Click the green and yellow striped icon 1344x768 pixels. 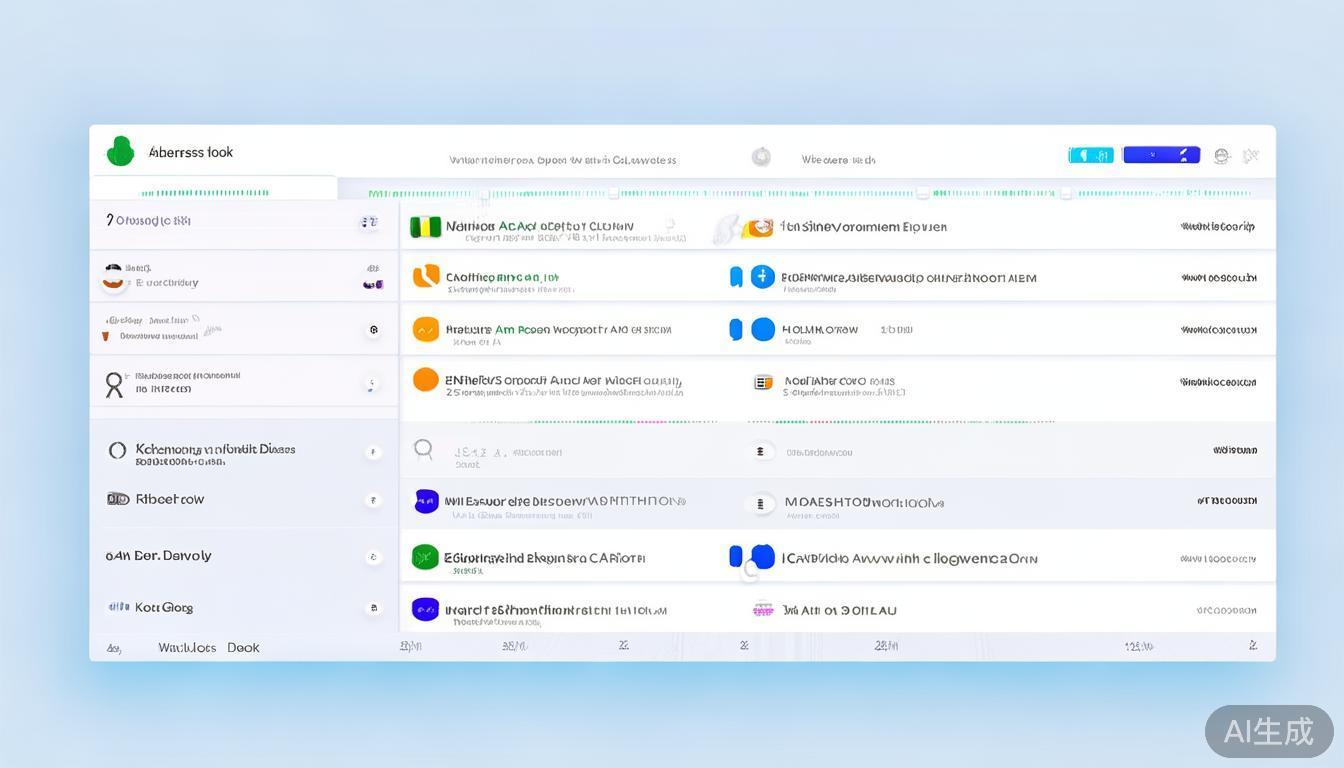pos(425,227)
